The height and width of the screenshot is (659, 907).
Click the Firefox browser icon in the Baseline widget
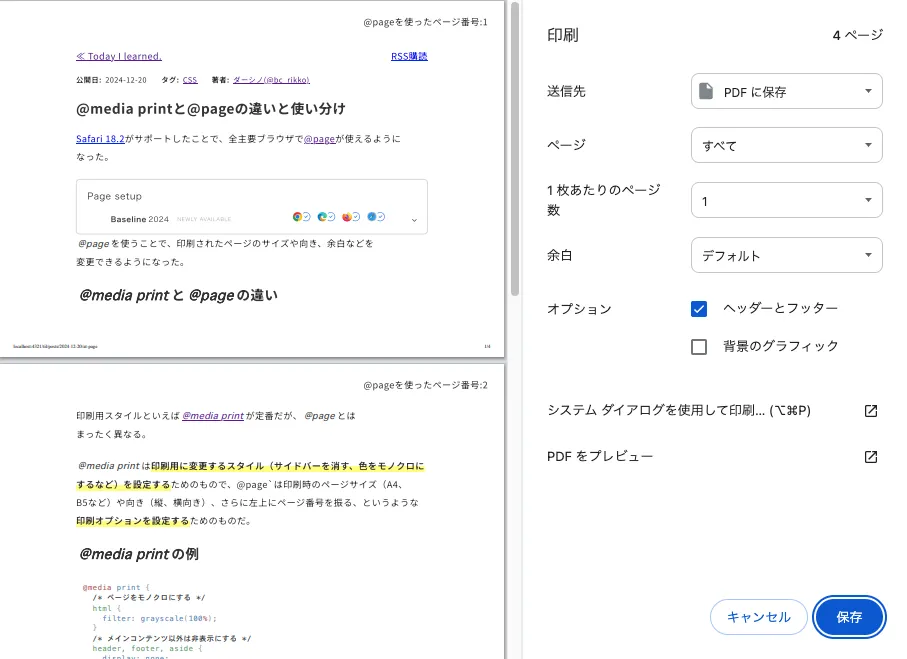(x=347, y=217)
